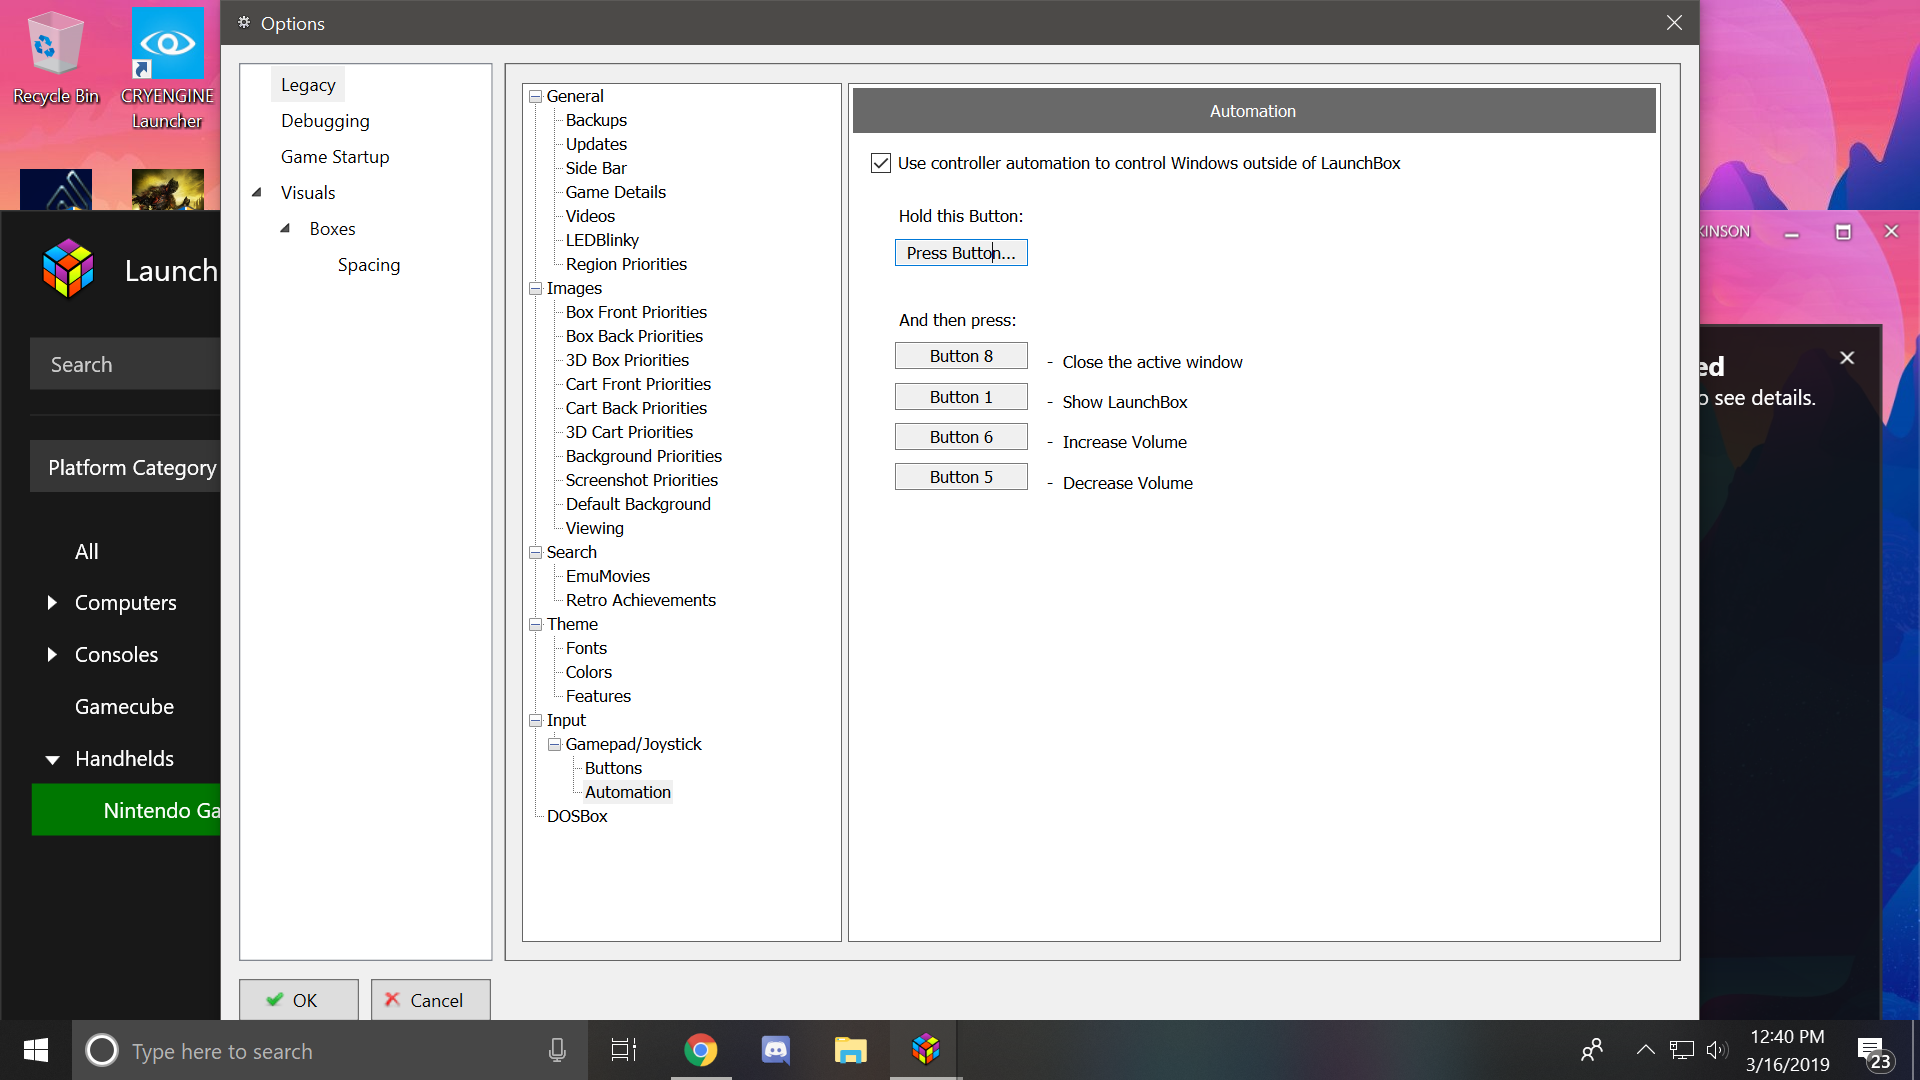Image resolution: width=1920 pixels, height=1080 pixels.
Task: Select the Gamecube platform entry
Action: 124,707
